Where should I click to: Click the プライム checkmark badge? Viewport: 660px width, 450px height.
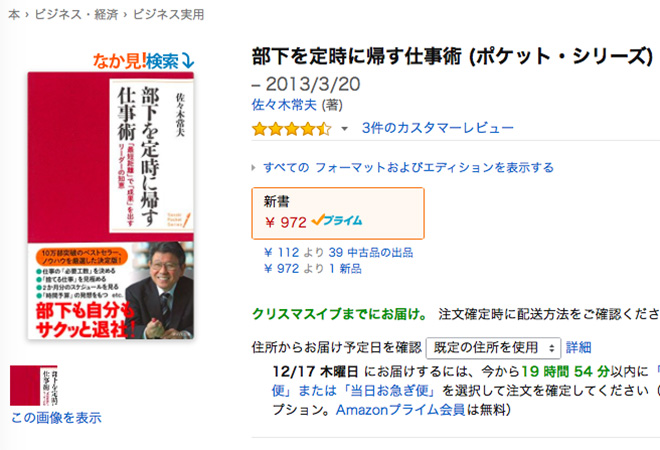[x=337, y=220]
